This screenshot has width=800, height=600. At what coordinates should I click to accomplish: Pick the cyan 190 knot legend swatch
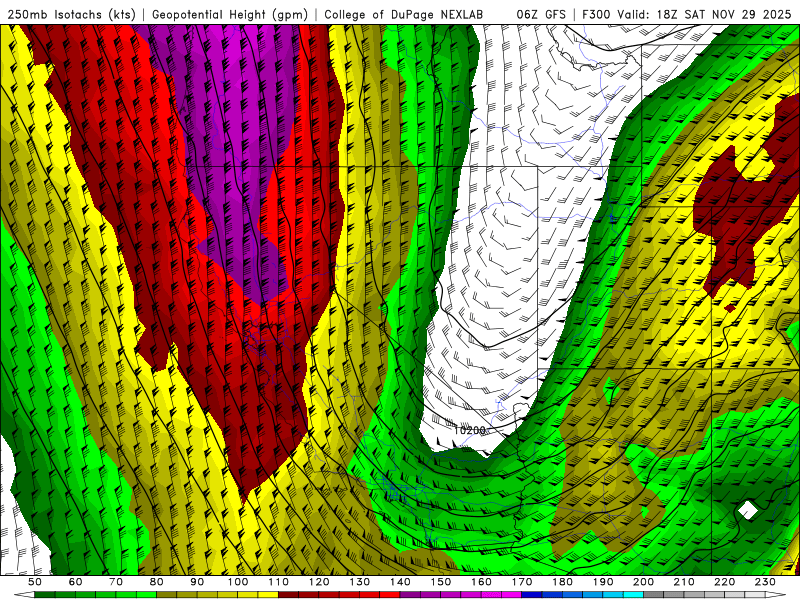pos(614,595)
